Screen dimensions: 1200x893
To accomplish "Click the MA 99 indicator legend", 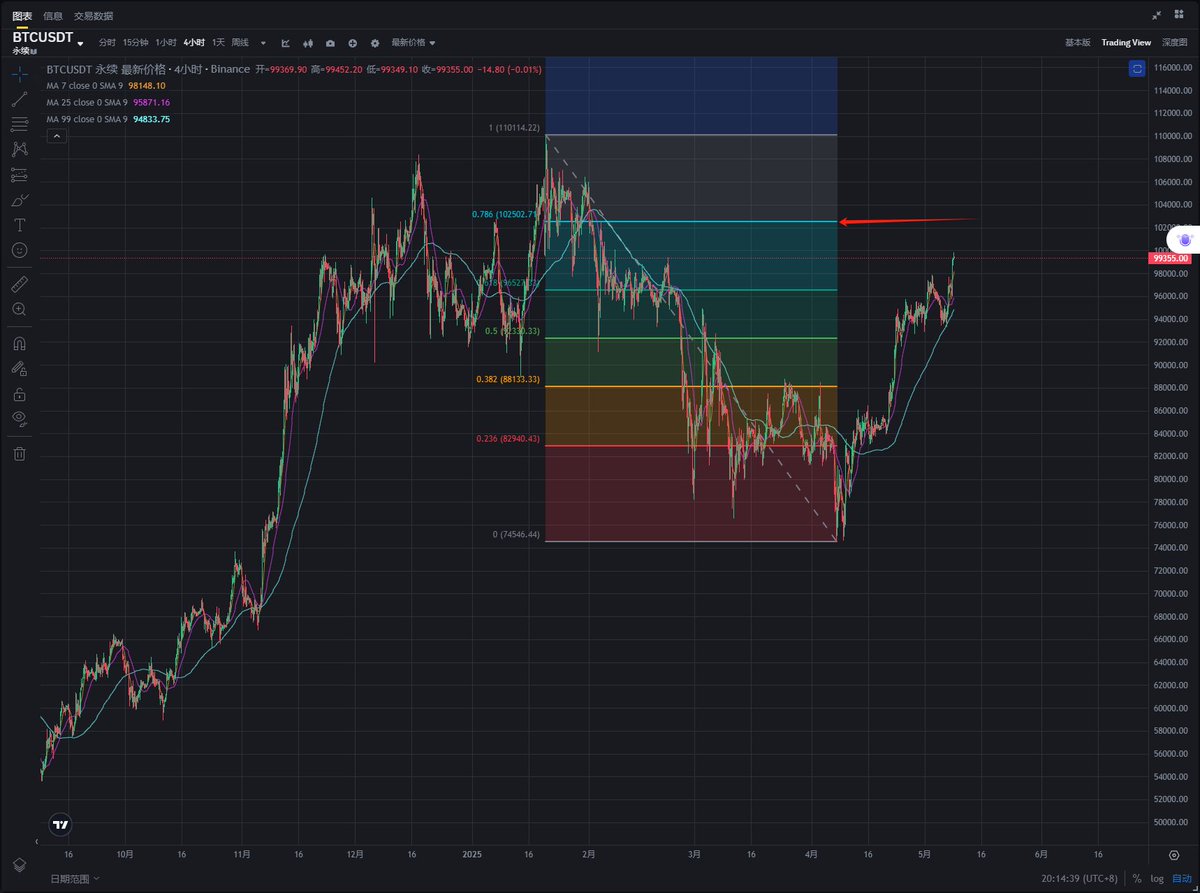I will [x=108, y=119].
